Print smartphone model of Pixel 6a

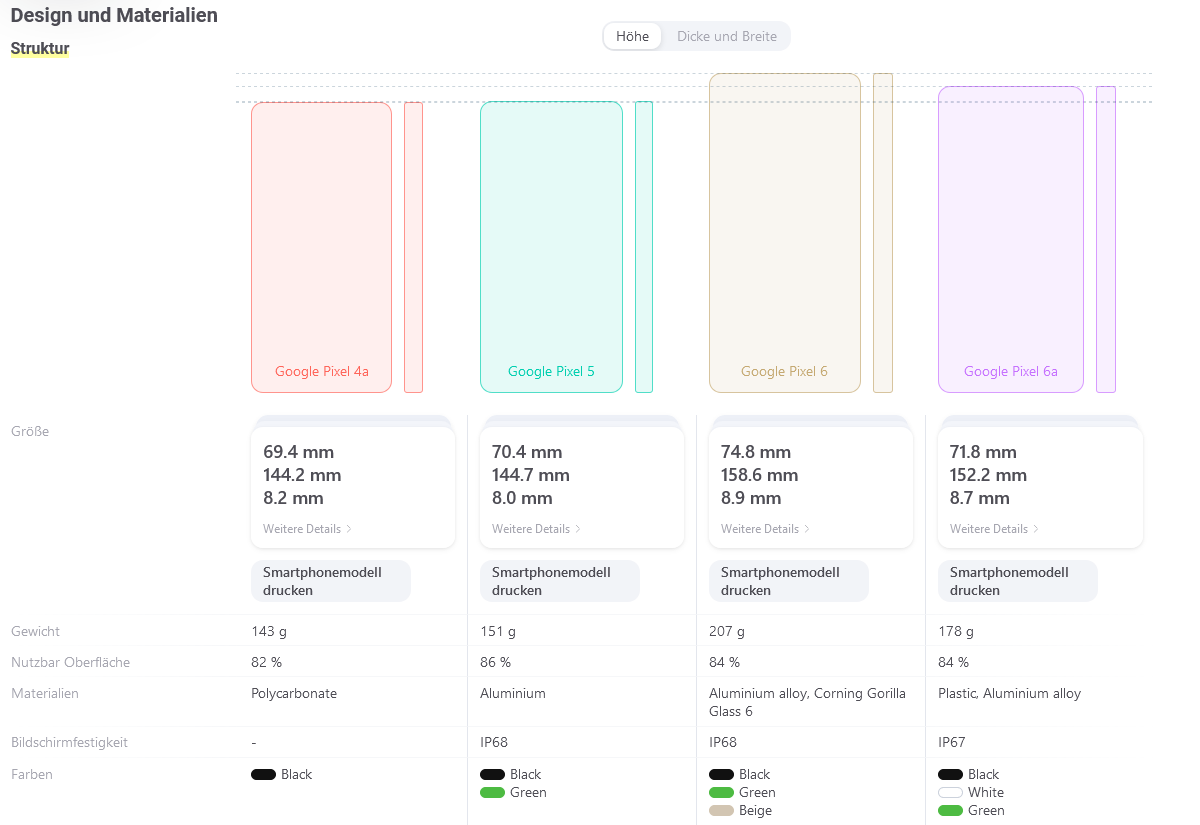pos(1018,581)
